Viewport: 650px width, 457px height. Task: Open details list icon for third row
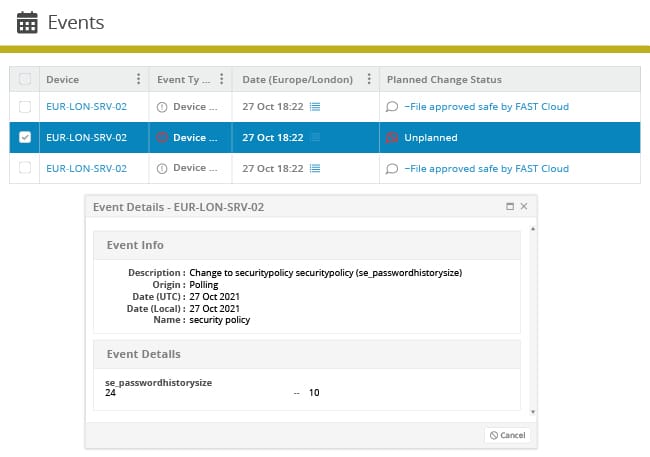tap(315, 168)
